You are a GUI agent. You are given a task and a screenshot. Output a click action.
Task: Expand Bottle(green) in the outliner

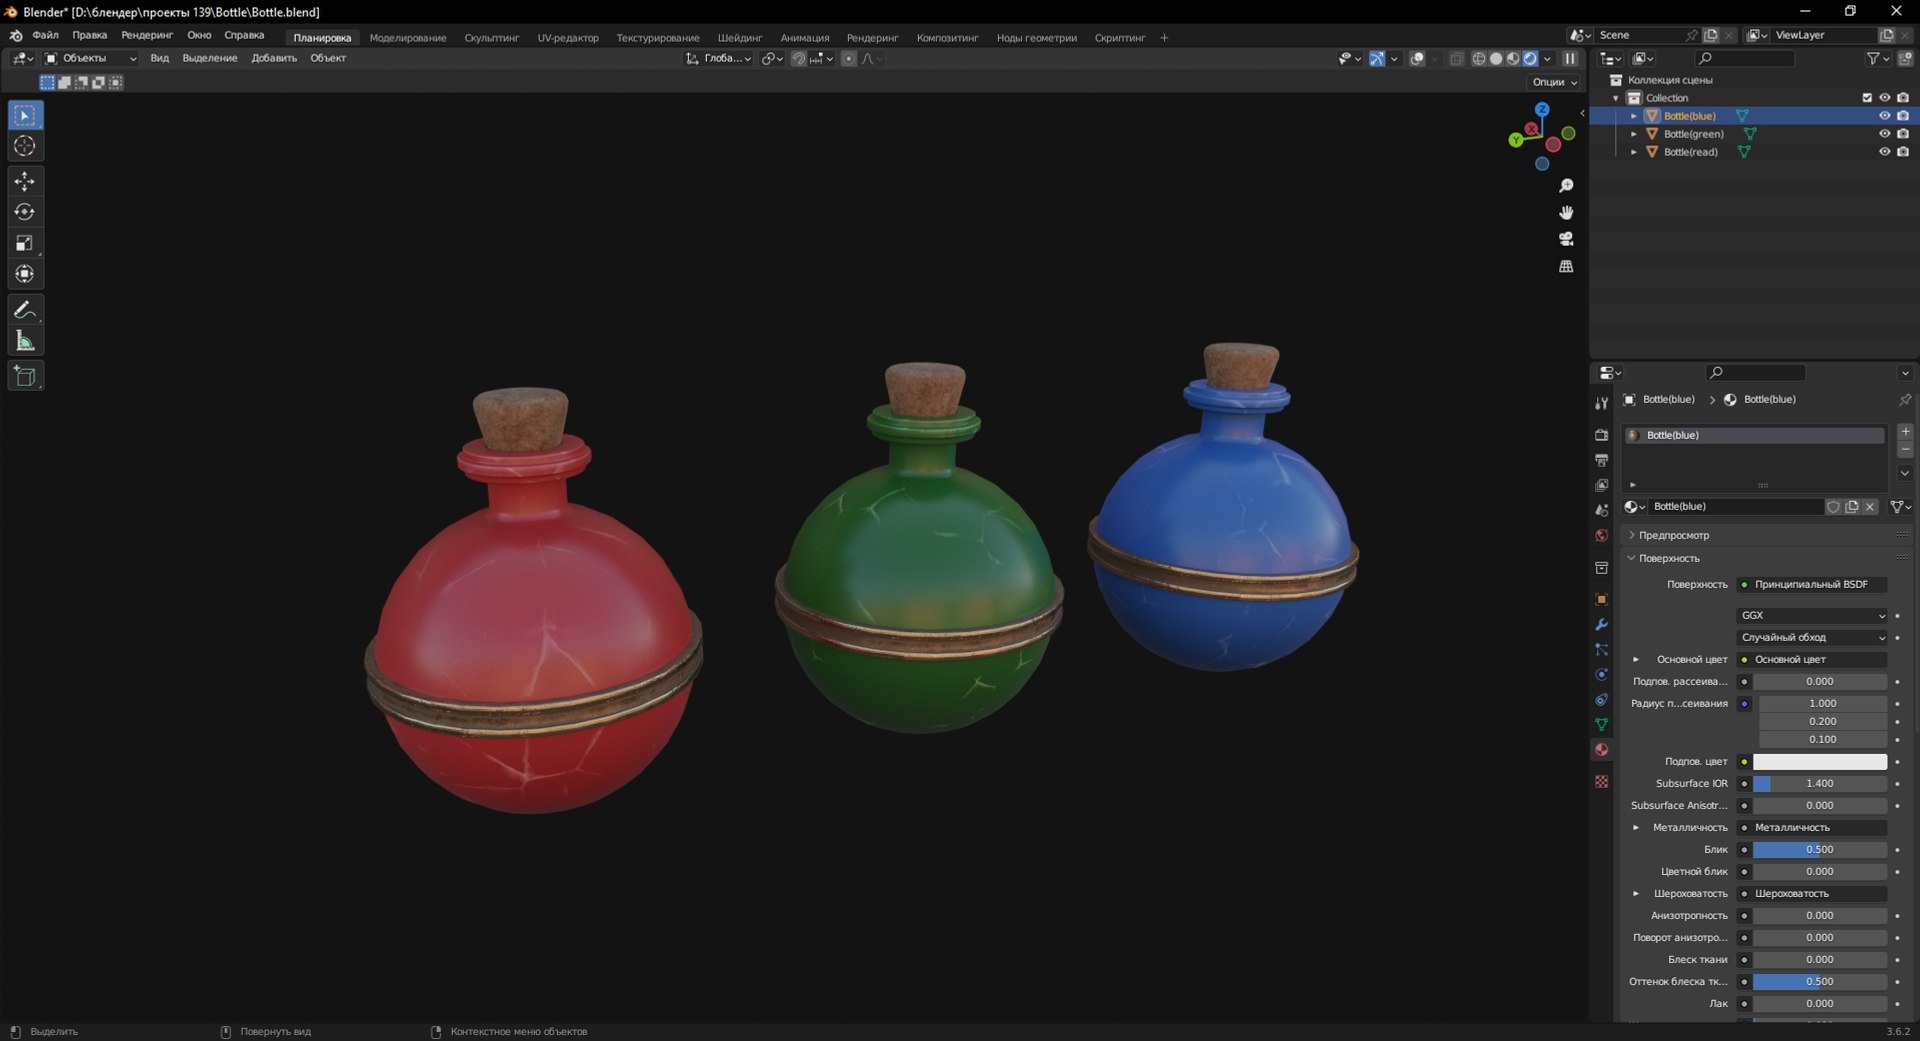point(1634,134)
